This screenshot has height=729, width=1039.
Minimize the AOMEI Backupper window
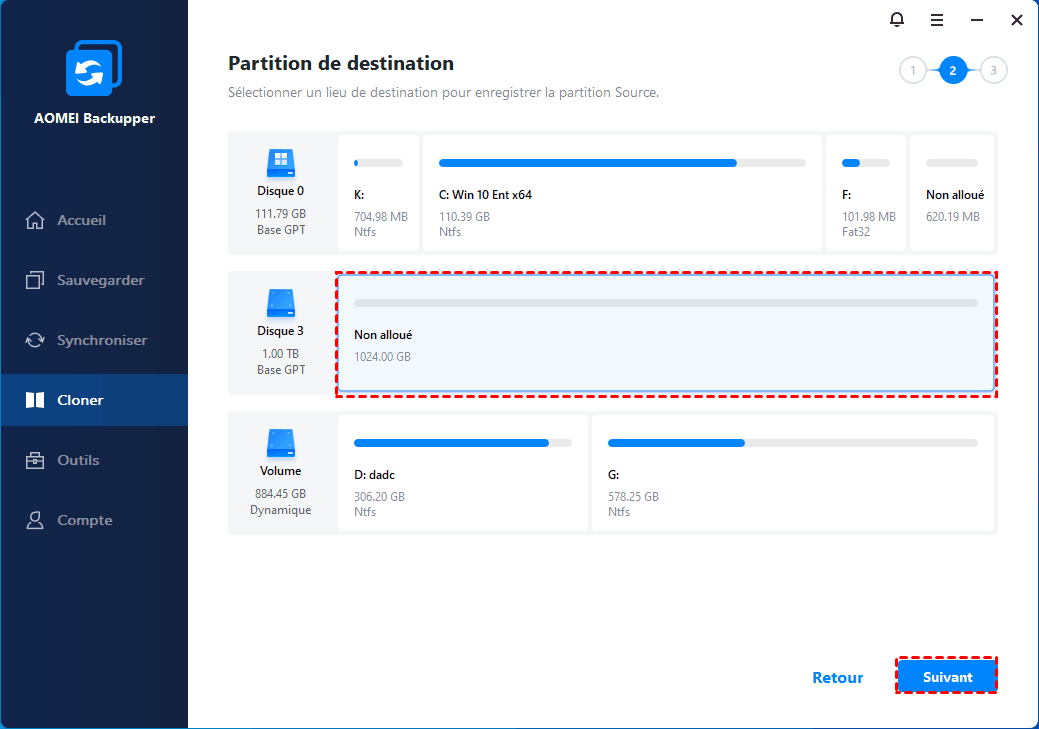[x=977, y=21]
